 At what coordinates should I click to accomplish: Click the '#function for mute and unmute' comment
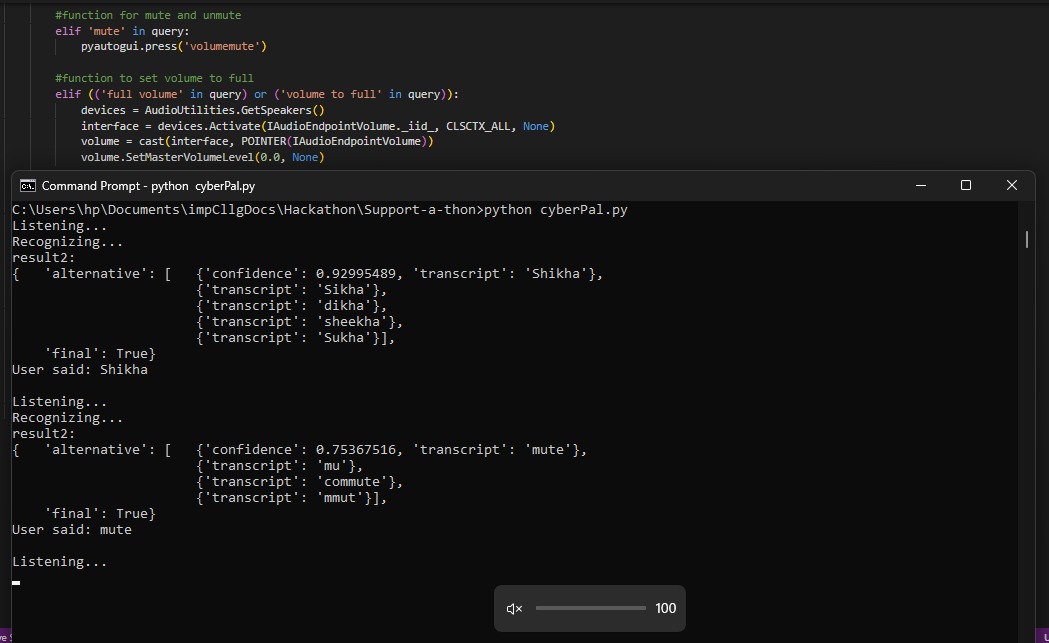pyautogui.click(x=148, y=15)
